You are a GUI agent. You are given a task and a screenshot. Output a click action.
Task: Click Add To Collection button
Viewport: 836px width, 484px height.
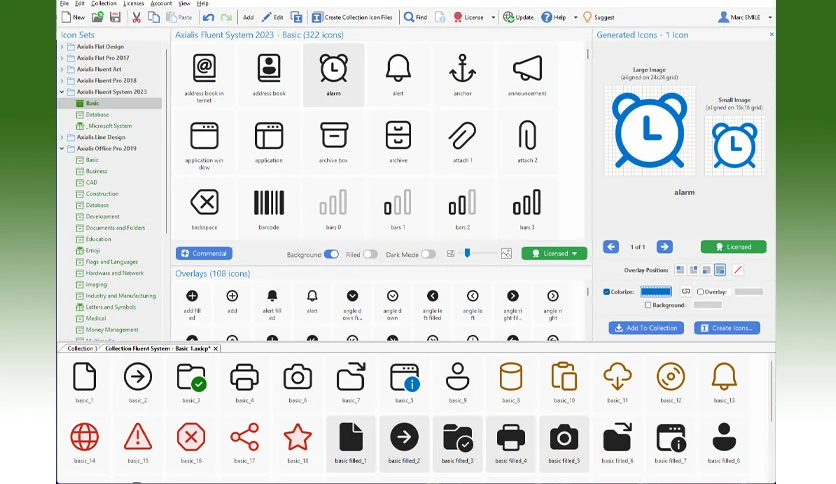pyautogui.click(x=646, y=328)
